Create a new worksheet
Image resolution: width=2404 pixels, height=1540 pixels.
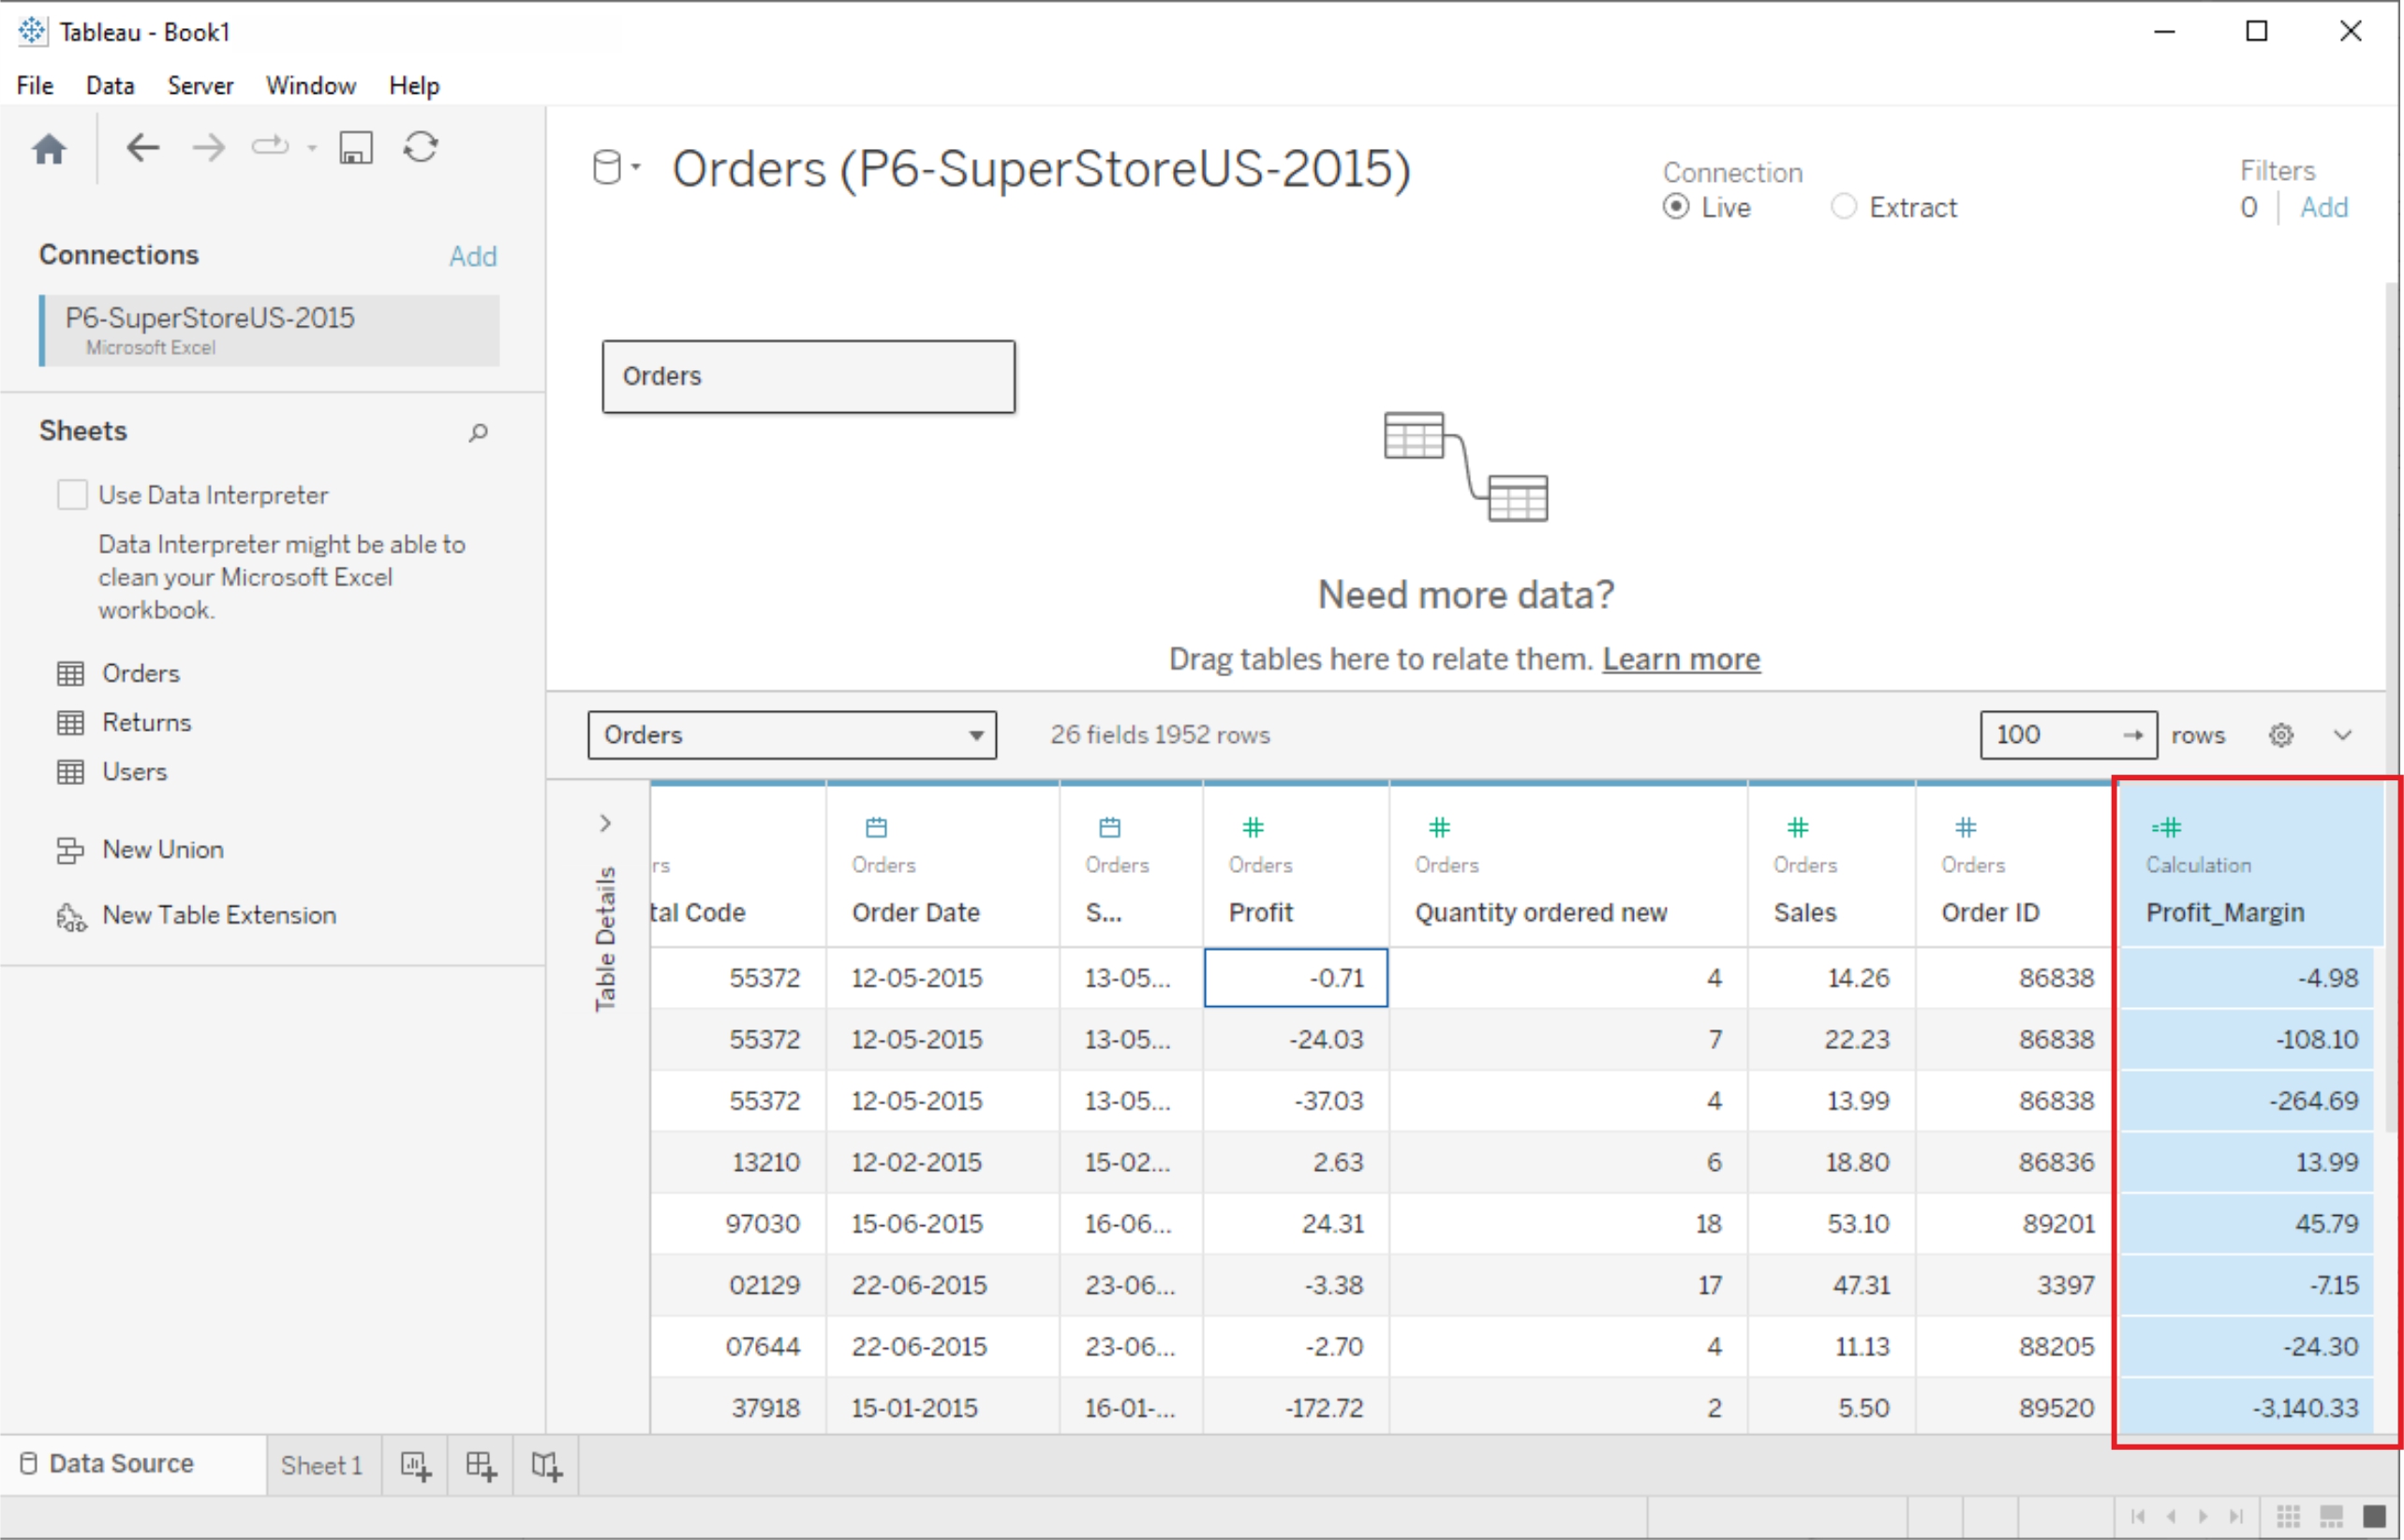pyautogui.click(x=415, y=1466)
